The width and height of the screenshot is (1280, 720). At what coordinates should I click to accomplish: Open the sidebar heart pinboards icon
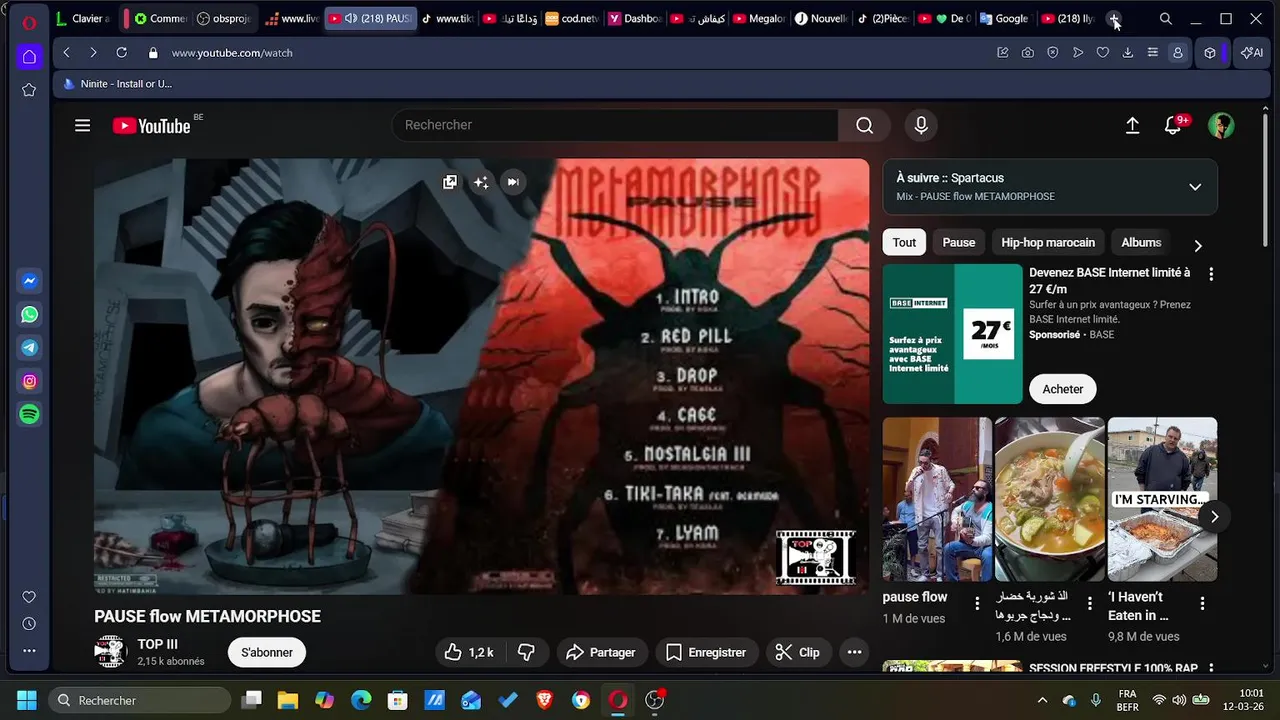click(x=29, y=597)
